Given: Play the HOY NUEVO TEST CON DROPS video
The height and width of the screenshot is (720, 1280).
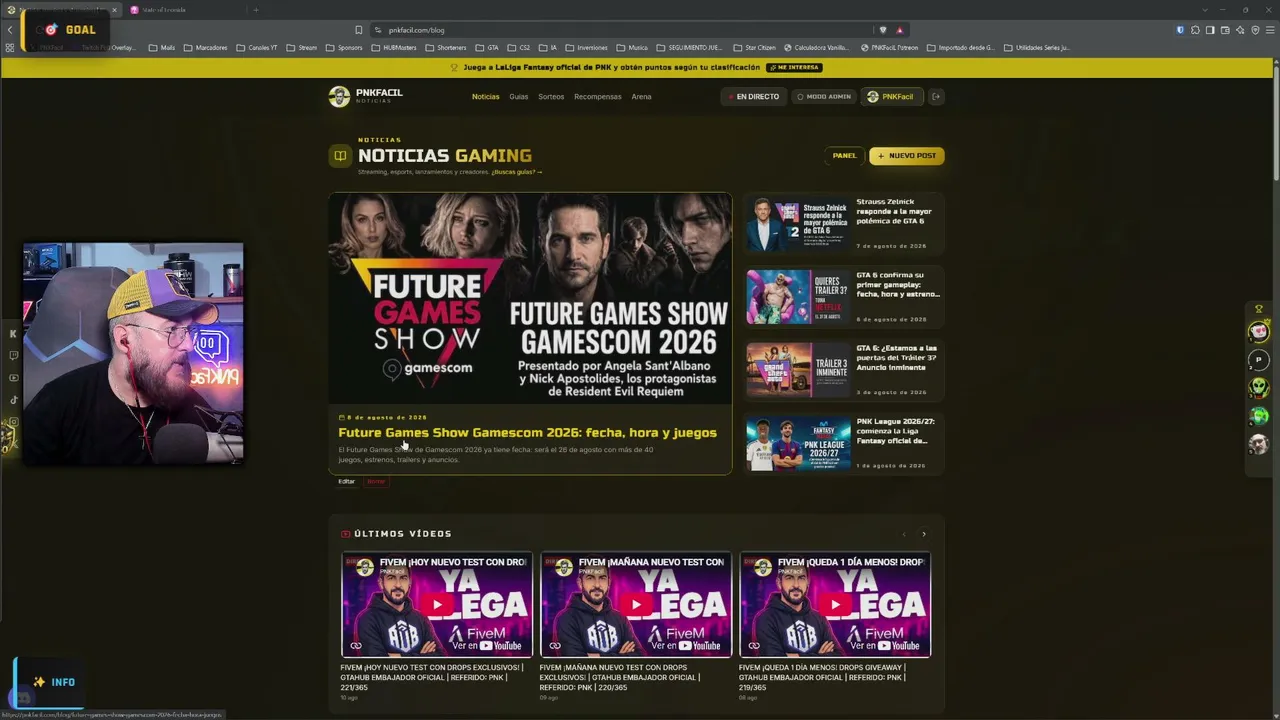Looking at the screenshot, I should [x=437, y=604].
